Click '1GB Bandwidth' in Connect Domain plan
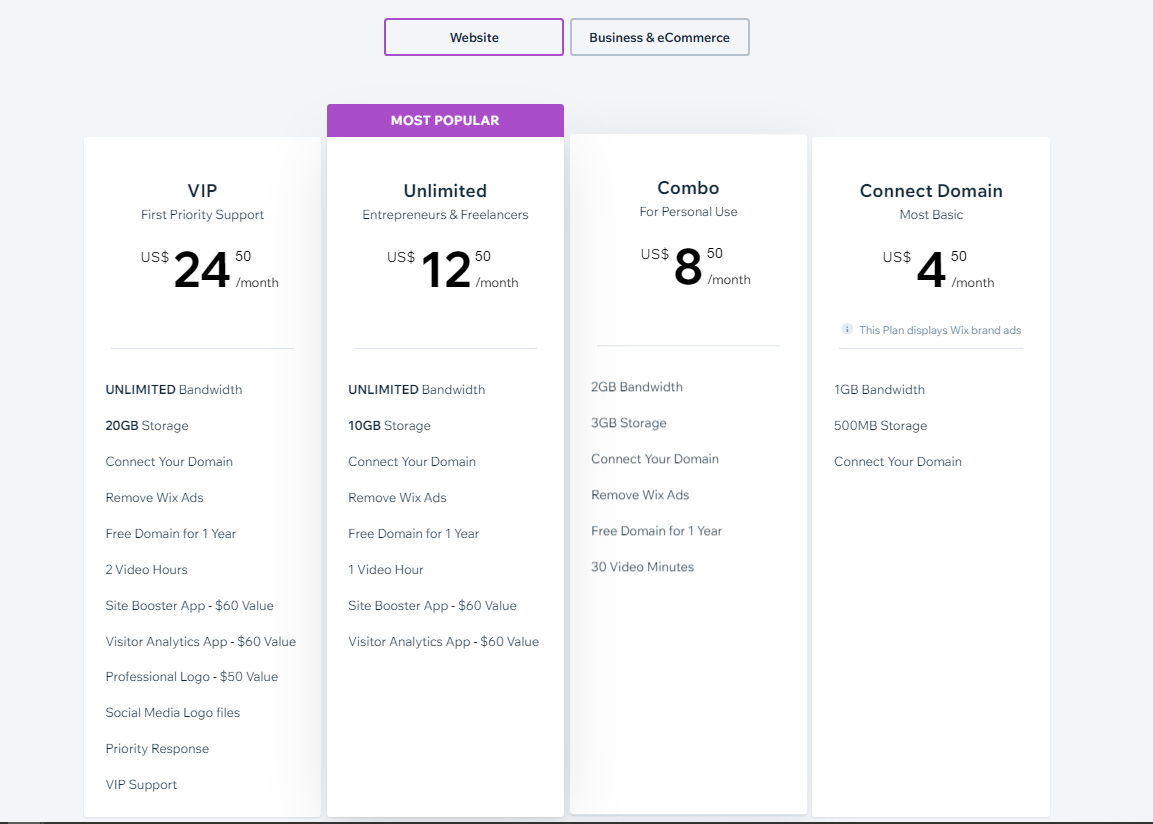Image resolution: width=1153 pixels, height=824 pixels. coord(879,390)
